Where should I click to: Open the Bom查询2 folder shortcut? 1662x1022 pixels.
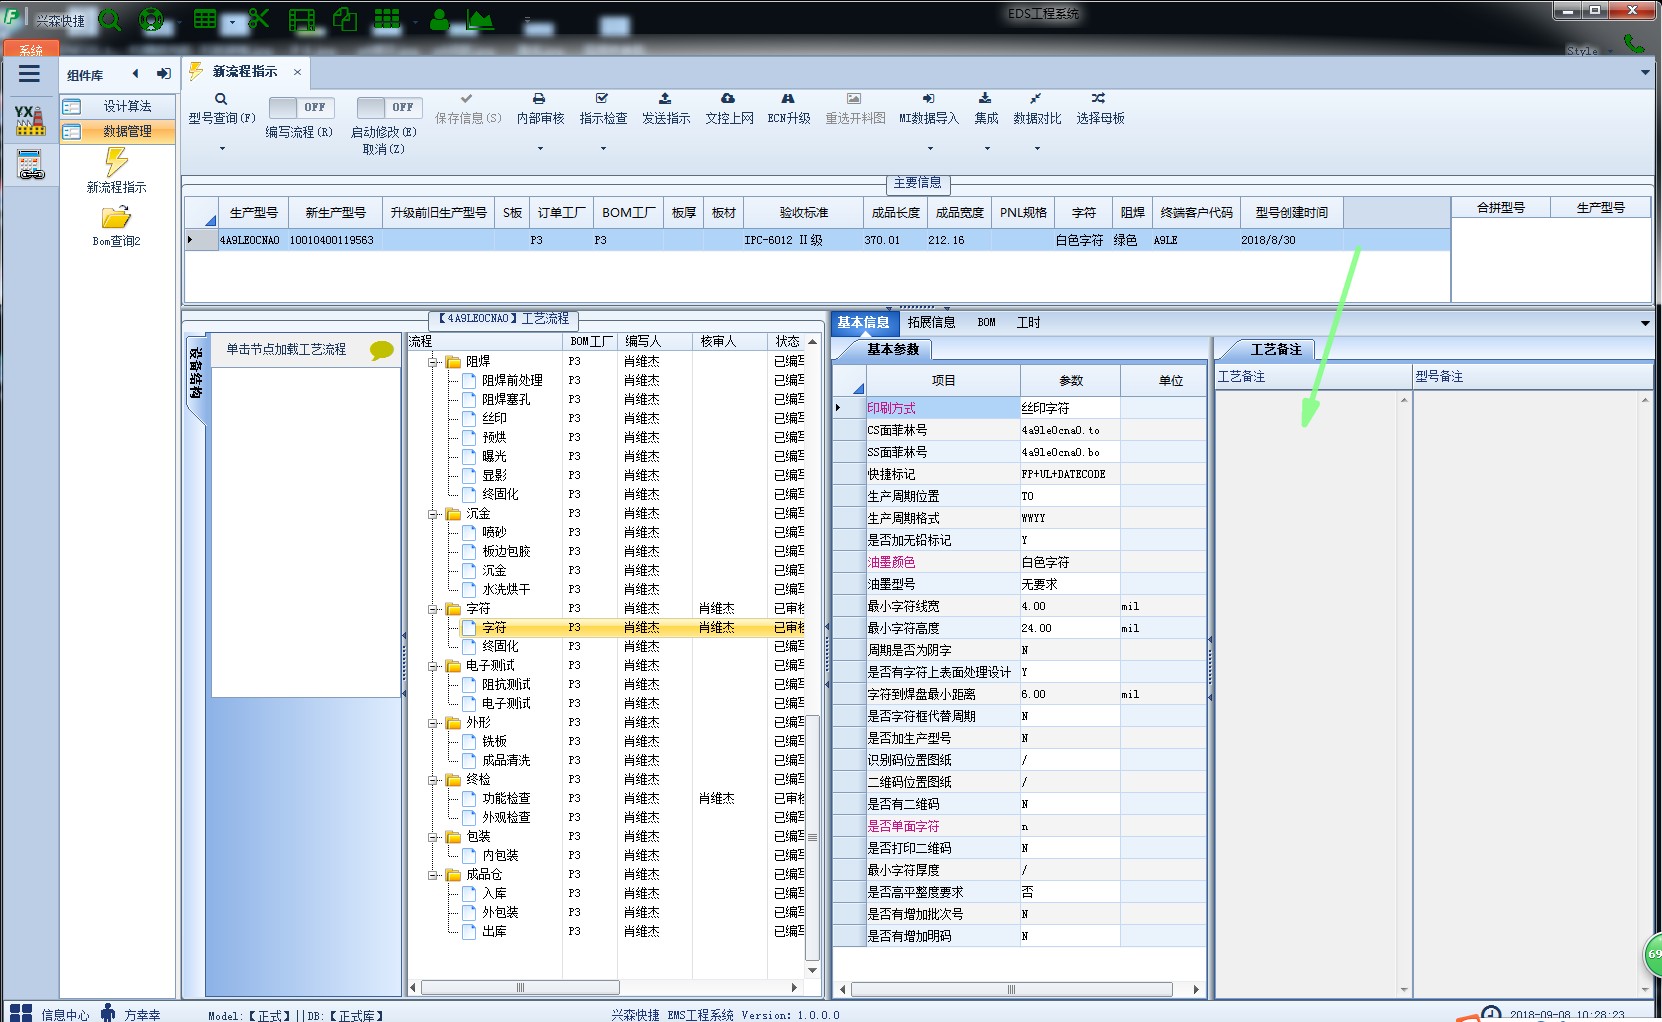point(117,226)
